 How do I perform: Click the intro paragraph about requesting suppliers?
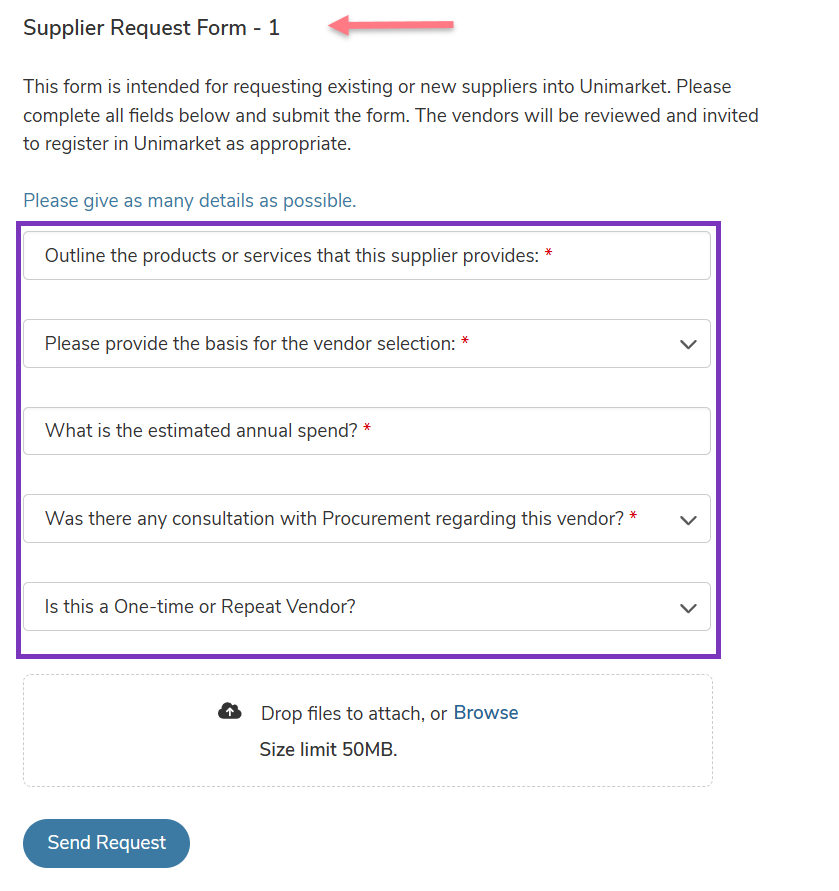tap(391, 115)
